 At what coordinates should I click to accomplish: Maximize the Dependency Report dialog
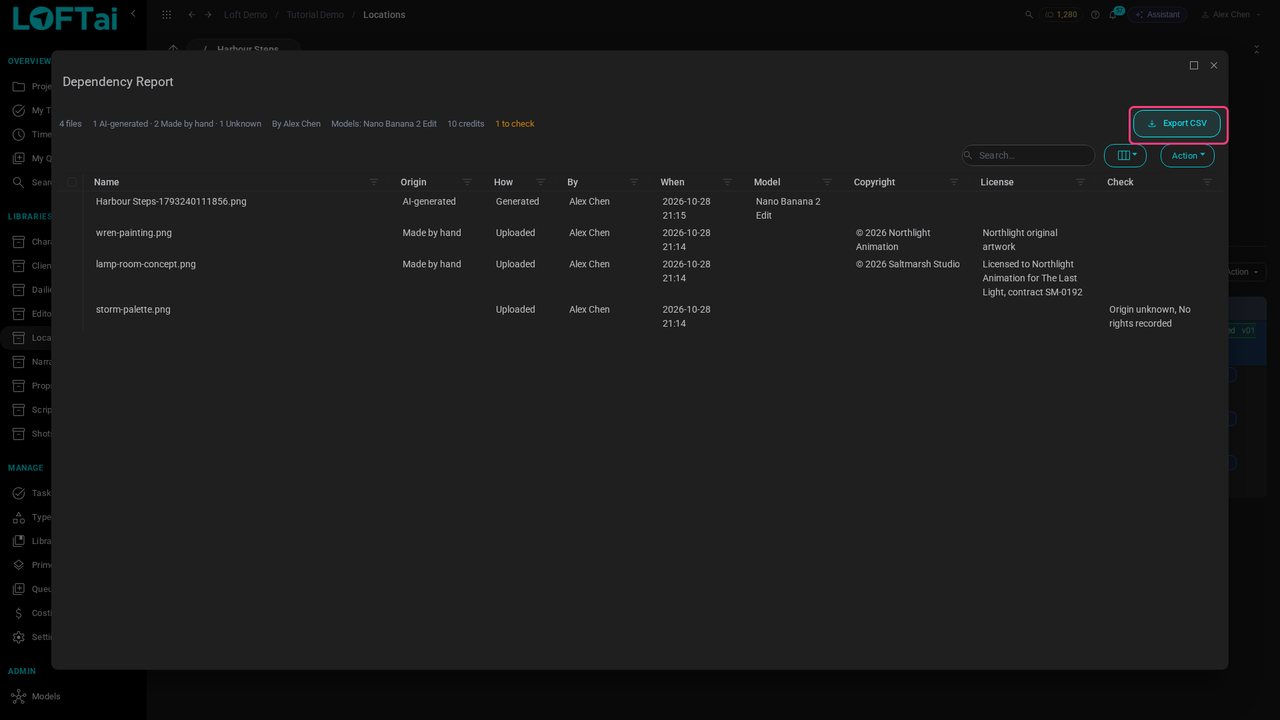coord(1194,66)
